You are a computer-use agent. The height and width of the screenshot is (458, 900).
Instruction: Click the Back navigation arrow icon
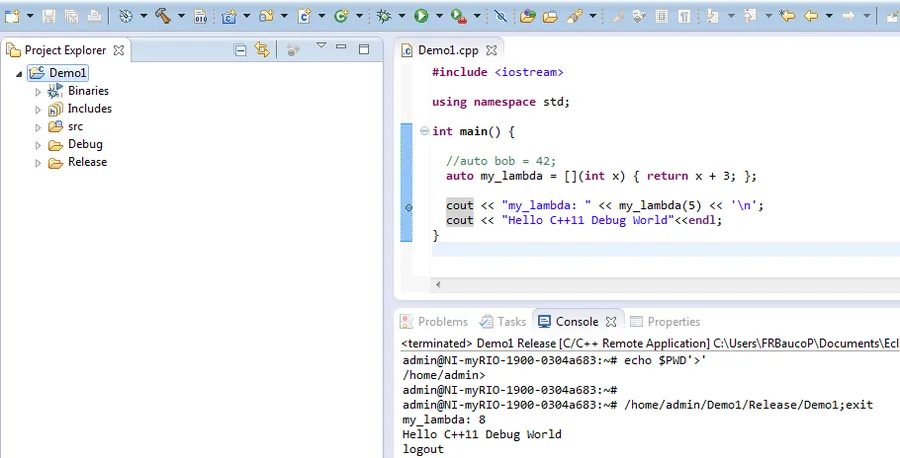click(810, 16)
